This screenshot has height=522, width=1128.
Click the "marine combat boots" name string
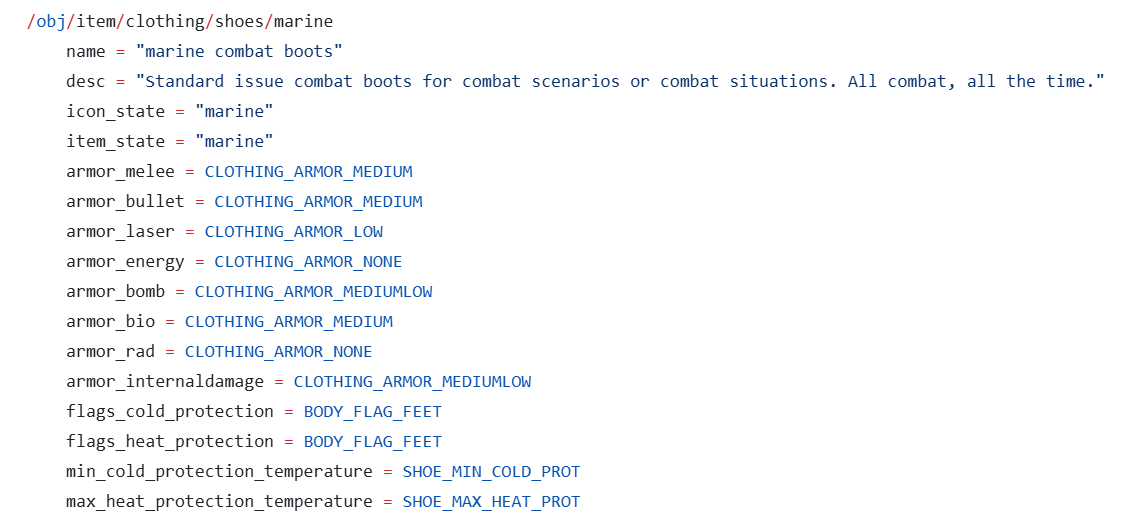238,52
